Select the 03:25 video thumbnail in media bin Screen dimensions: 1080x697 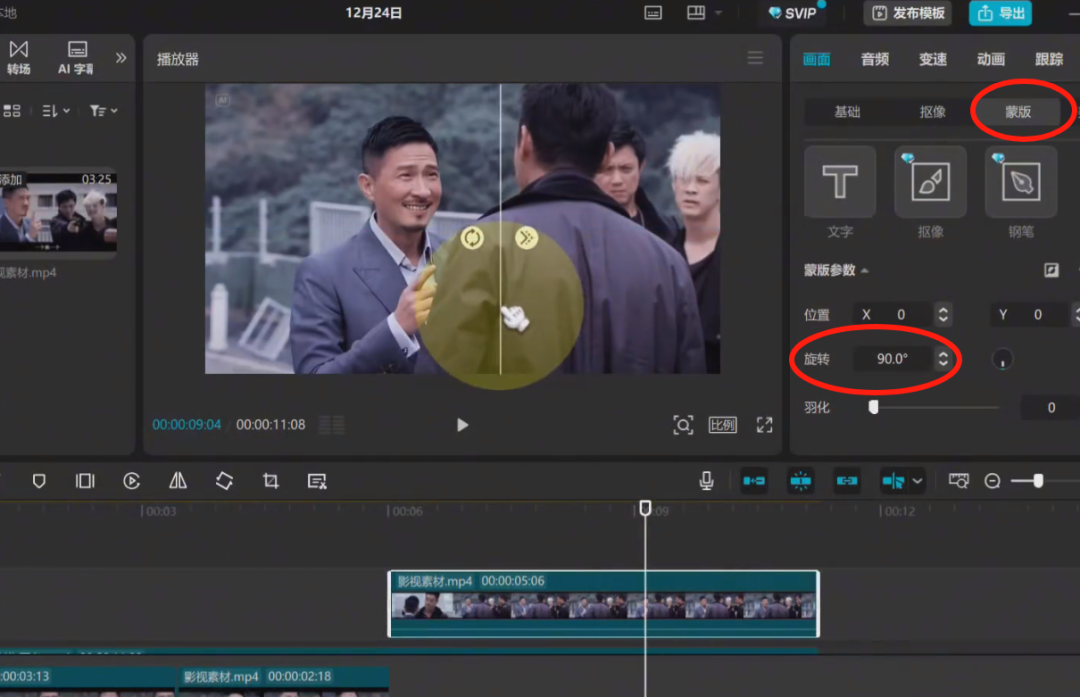coord(58,211)
